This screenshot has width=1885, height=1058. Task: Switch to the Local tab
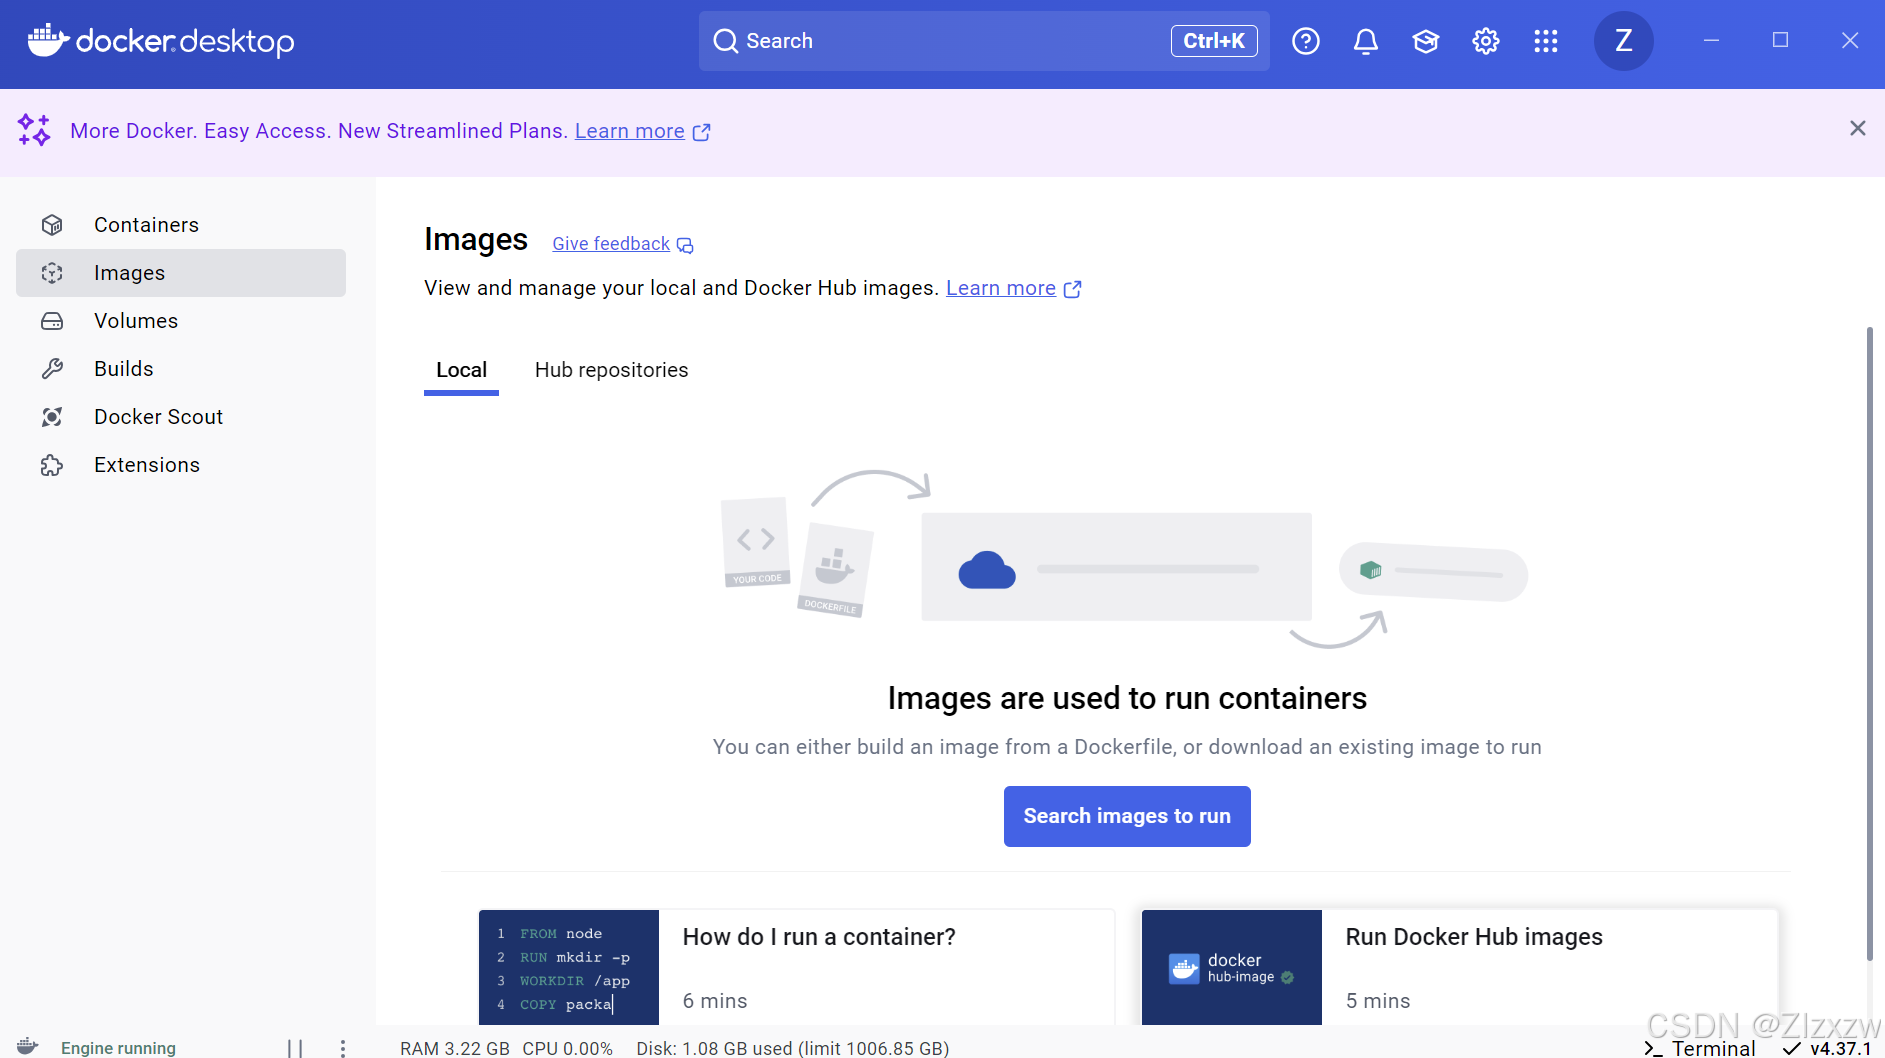tap(461, 370)
